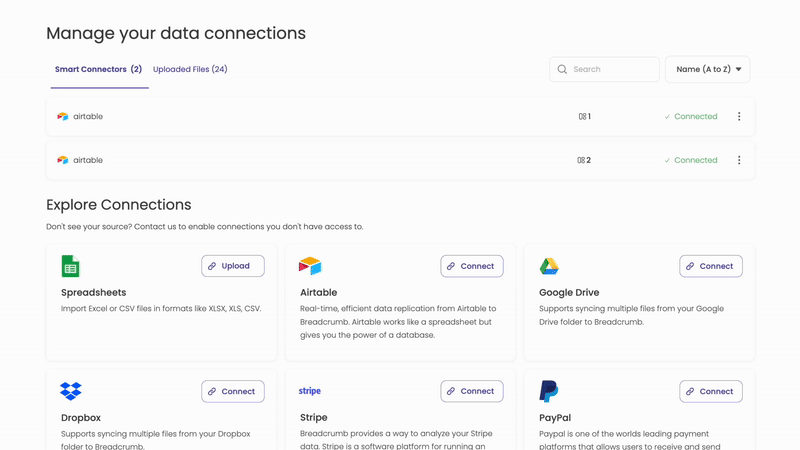This screenshot has height=450, width=800.
Task: Click the second airtable row logo
Action: pyautogui.click(x=63, y=160)
